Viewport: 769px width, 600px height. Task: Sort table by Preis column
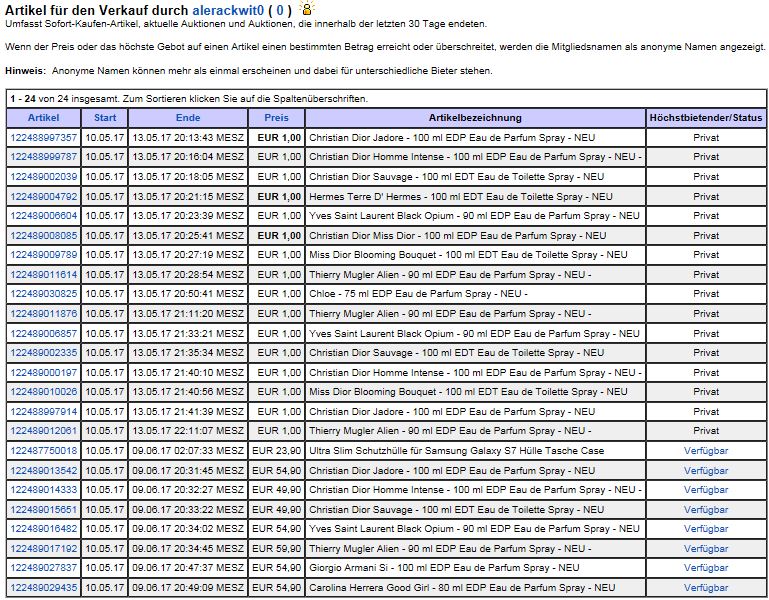(x=277, y=118)
